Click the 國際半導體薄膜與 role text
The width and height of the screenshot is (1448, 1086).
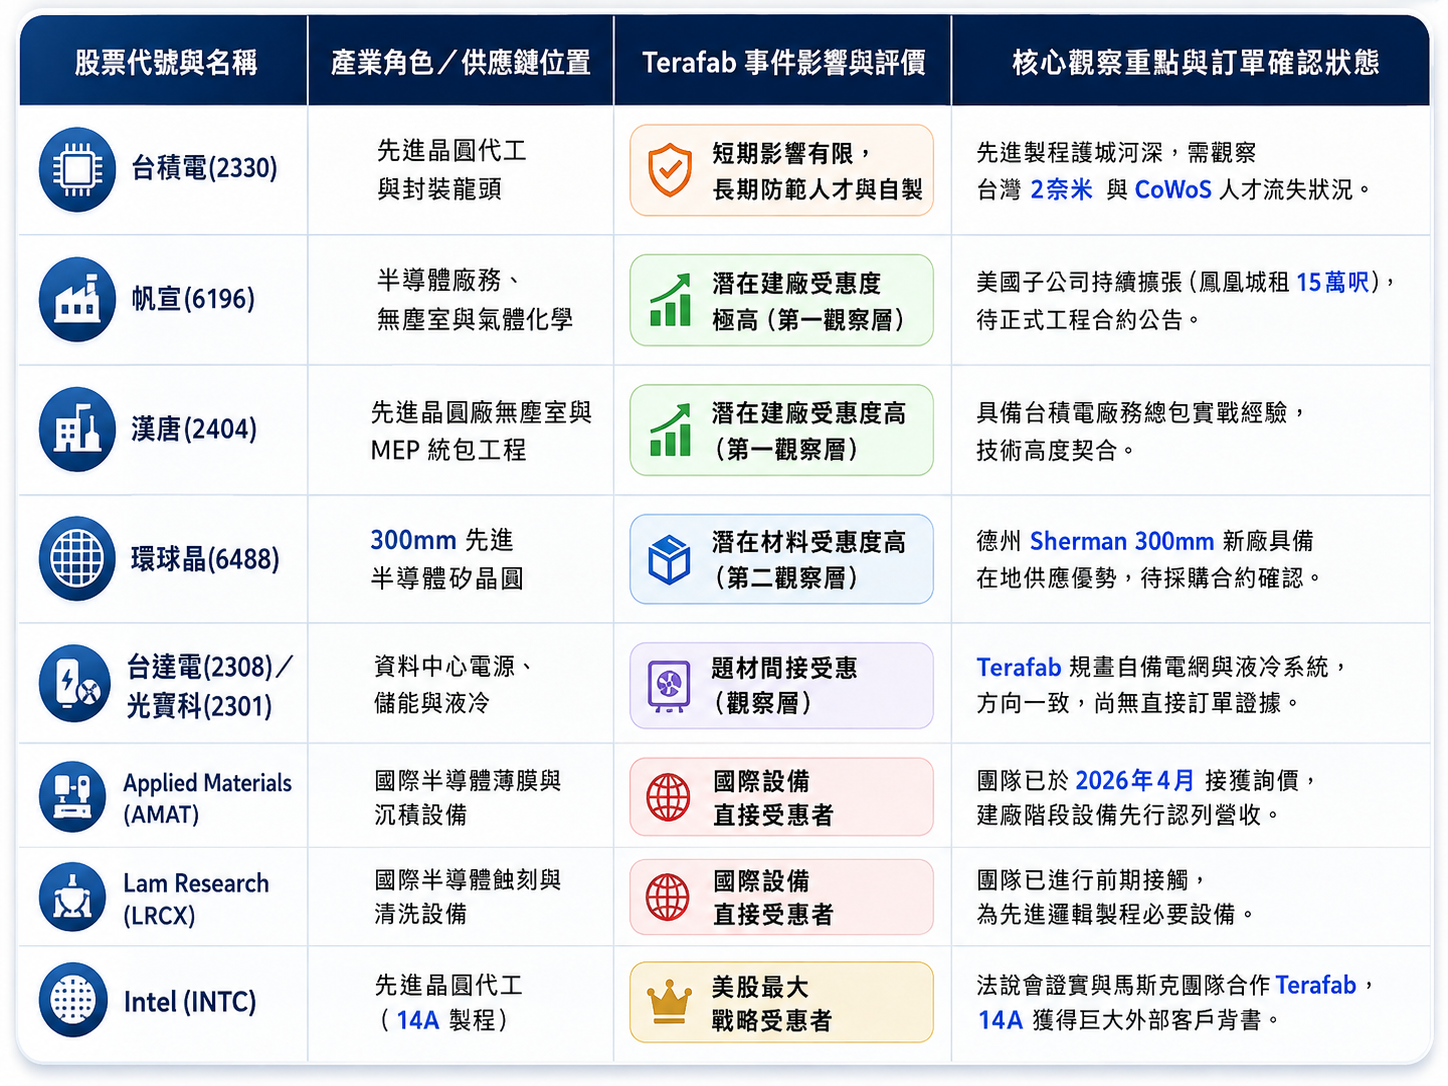(x=468, y=780)
